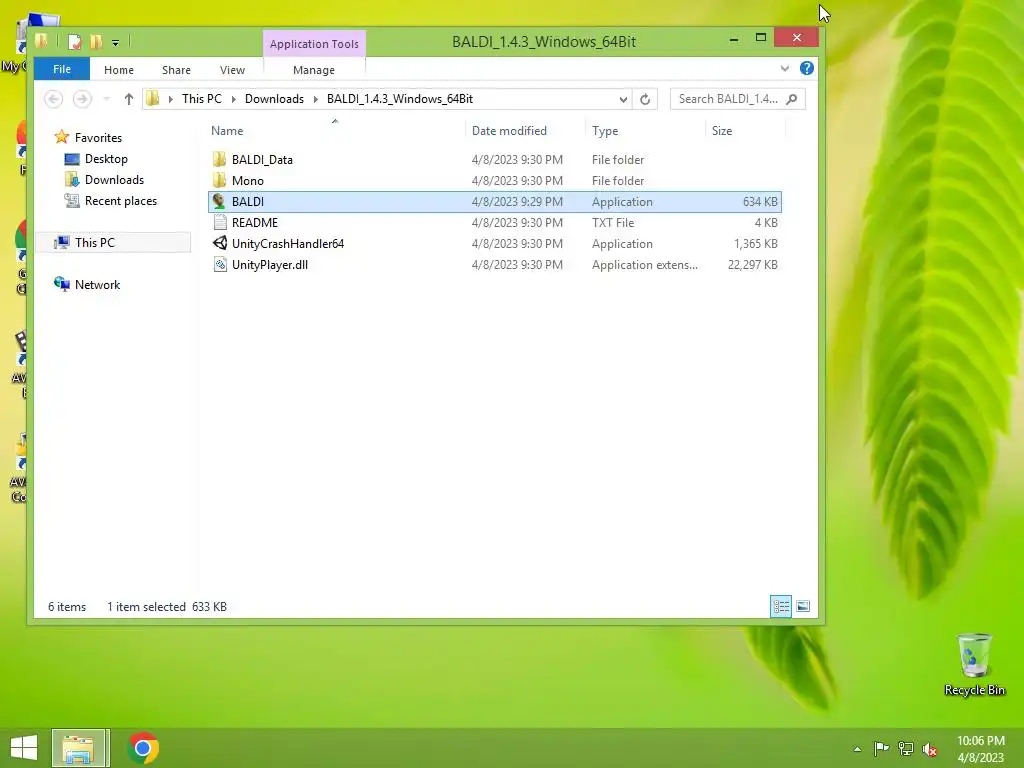
Task: Switch to the View ribbon tab
Action: (x=232, y=70)
